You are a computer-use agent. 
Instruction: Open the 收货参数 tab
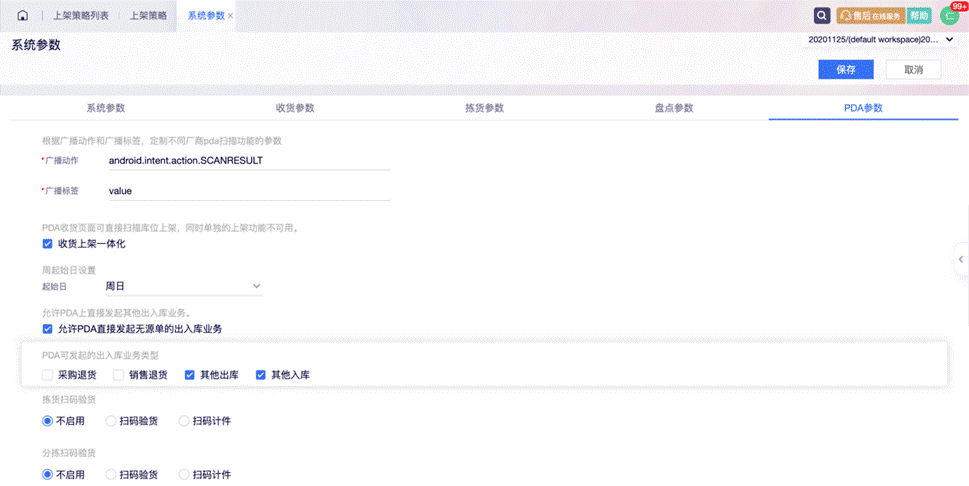click(x=295, y=108)
